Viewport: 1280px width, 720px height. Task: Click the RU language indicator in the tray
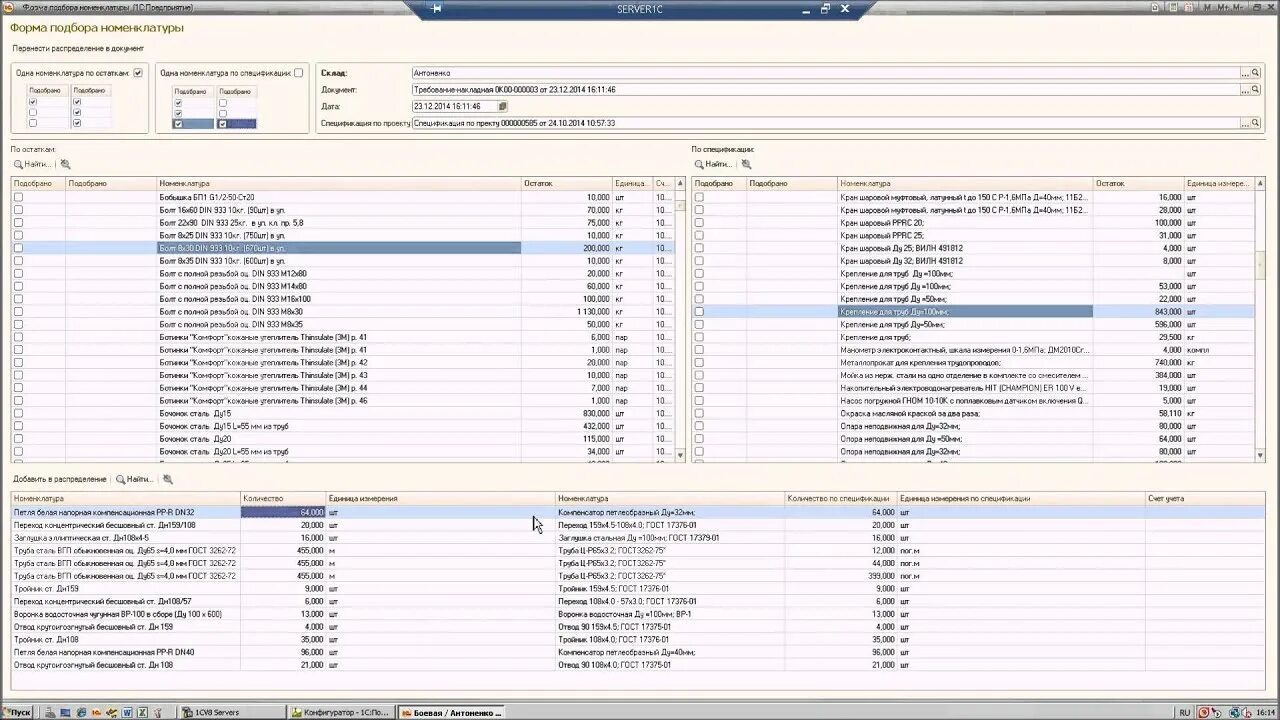(1184, 712)
